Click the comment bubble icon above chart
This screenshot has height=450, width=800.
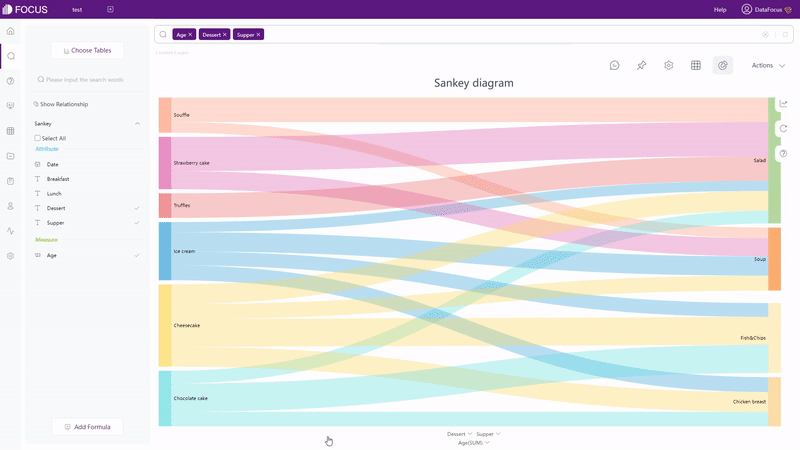pos(614,65)
